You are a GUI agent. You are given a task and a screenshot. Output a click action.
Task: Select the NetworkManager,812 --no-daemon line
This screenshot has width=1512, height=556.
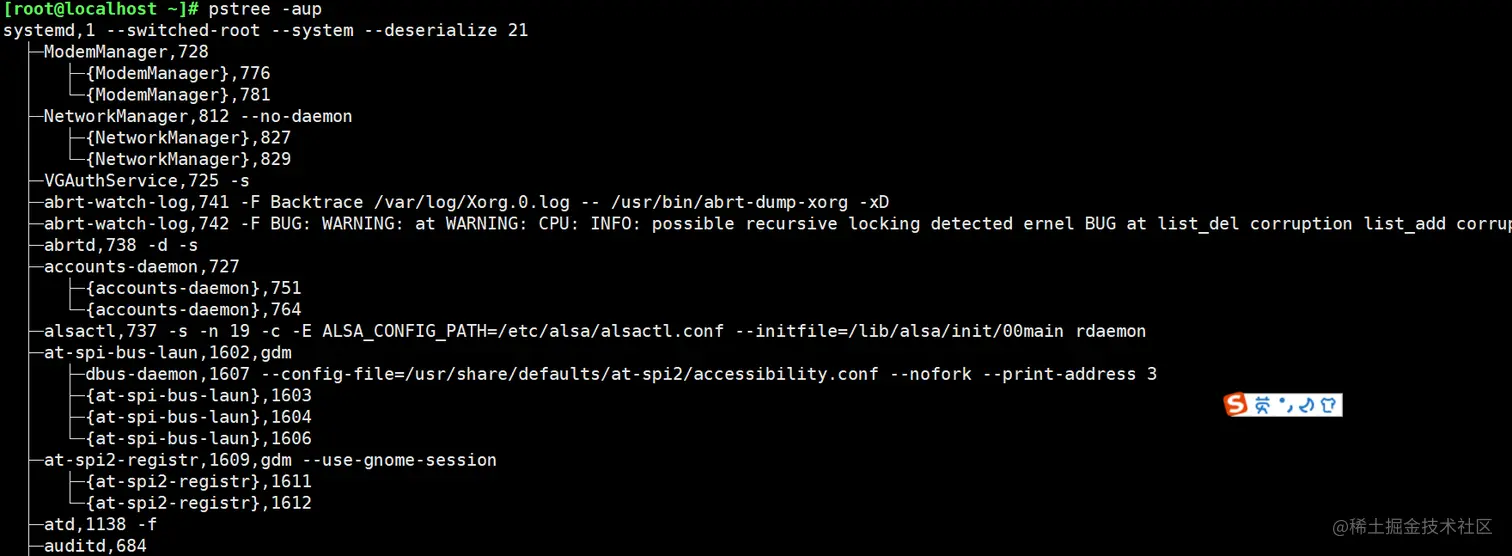198,117
